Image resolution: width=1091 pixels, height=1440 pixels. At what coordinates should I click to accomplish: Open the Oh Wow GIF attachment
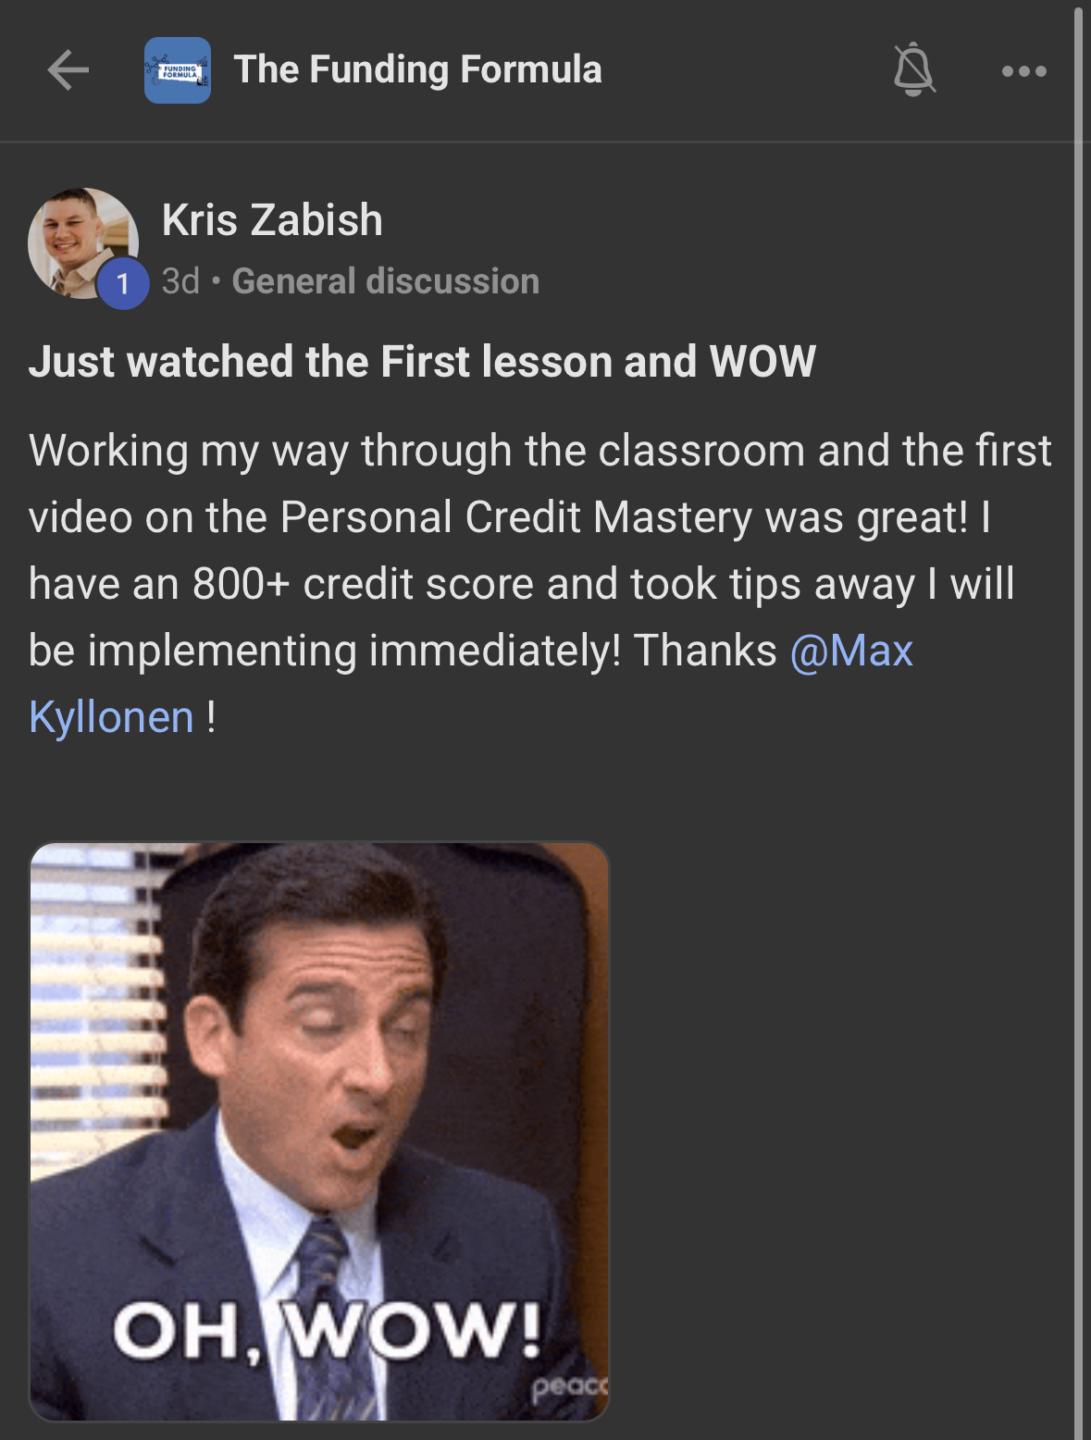click(x=319, y=1131)
